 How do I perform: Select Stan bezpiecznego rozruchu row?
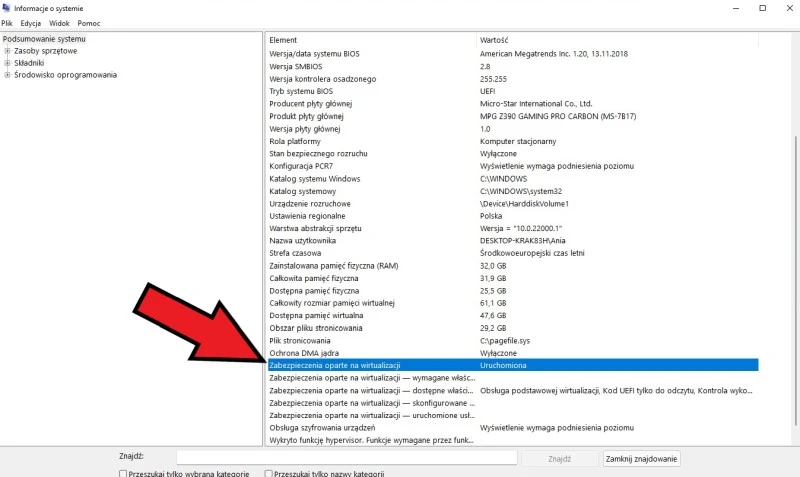512,154
